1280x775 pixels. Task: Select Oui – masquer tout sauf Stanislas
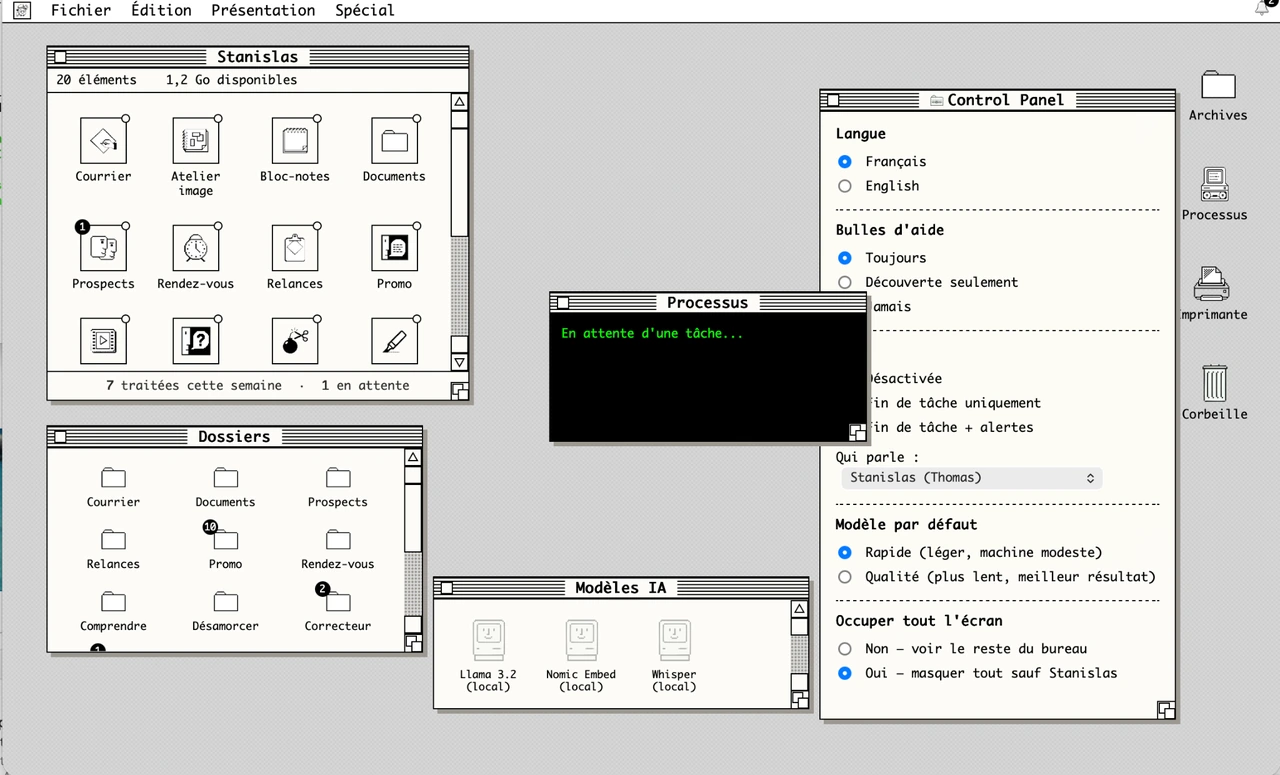pyautogui.click(x=845, y=673)
